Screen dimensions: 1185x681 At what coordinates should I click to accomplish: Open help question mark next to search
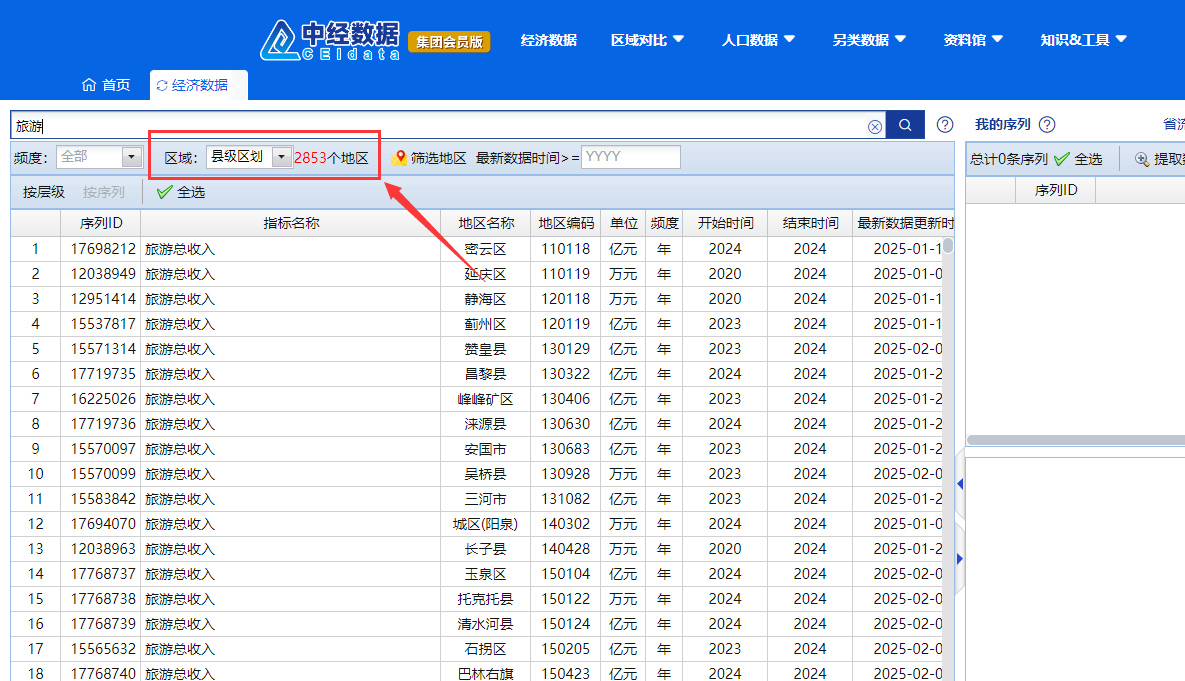tap(945, 125)
